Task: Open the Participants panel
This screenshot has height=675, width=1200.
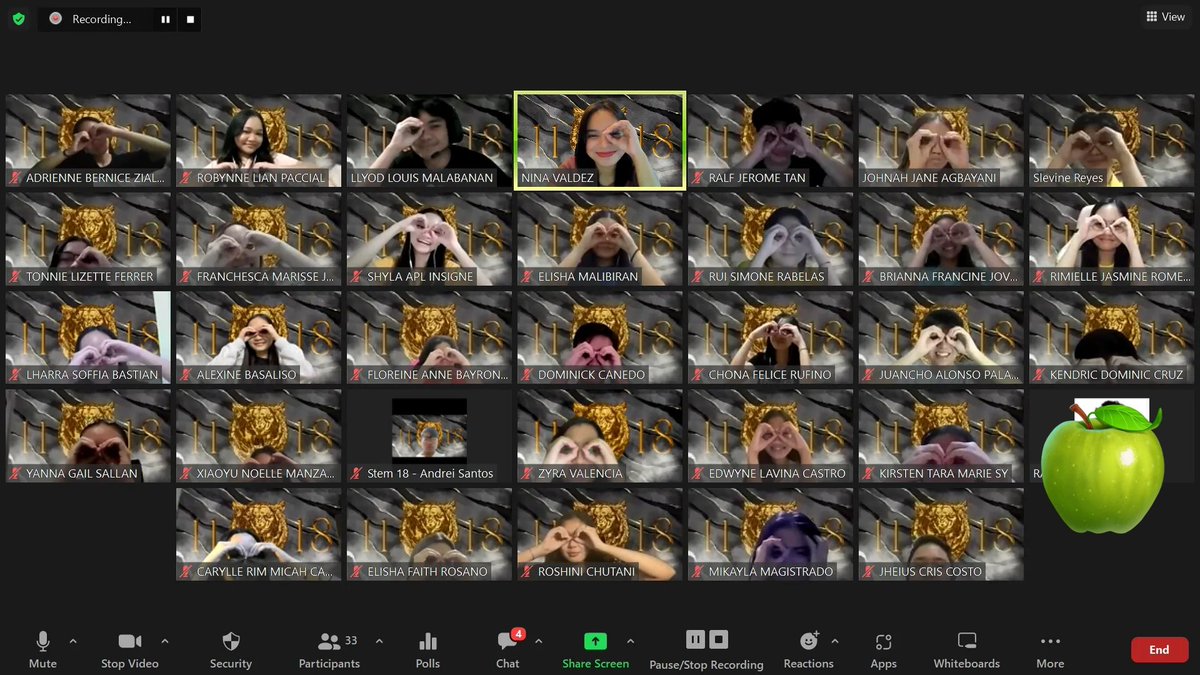Action: click(329, 650)
